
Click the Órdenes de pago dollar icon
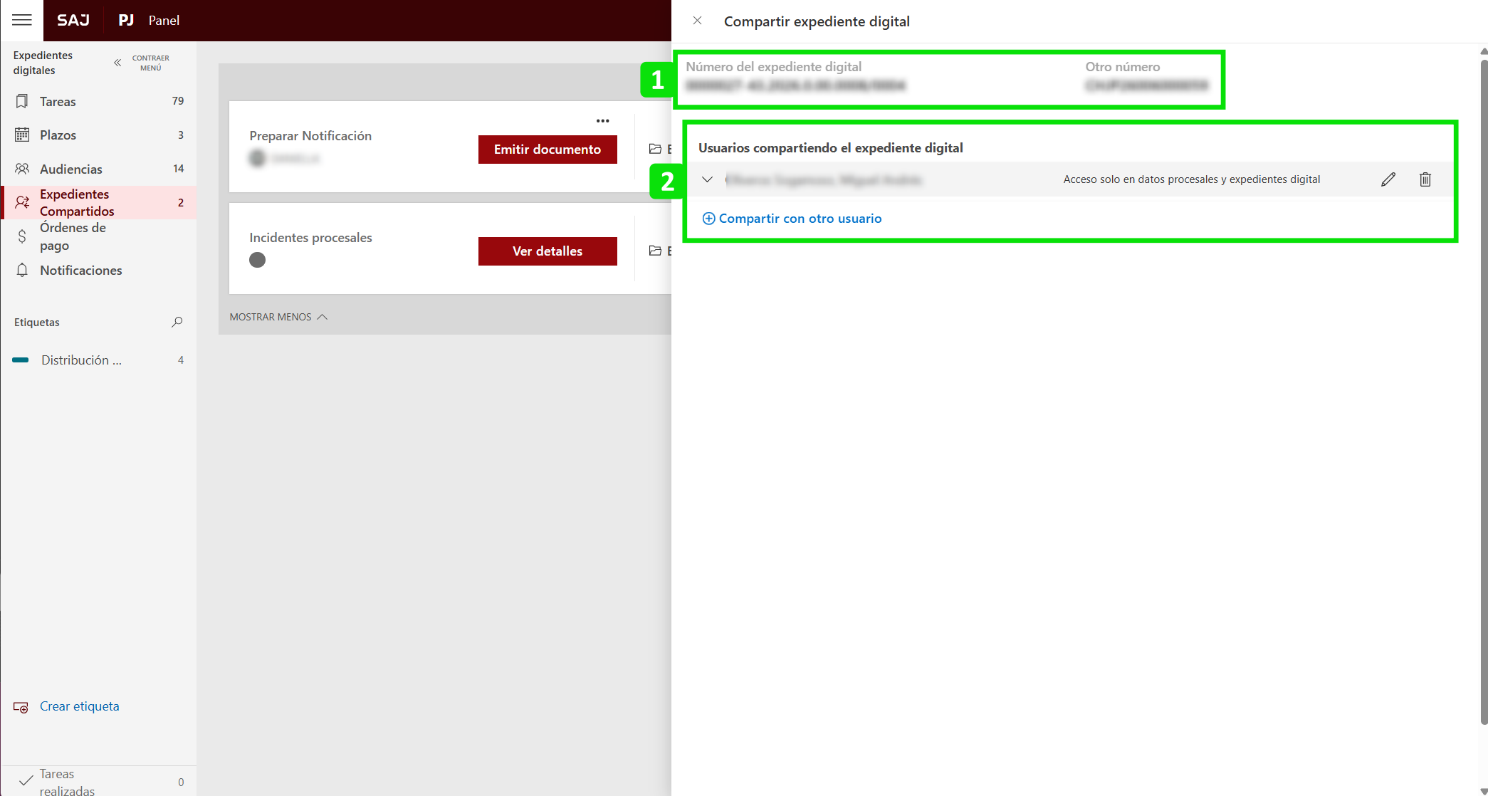click(x=22, y=237)
